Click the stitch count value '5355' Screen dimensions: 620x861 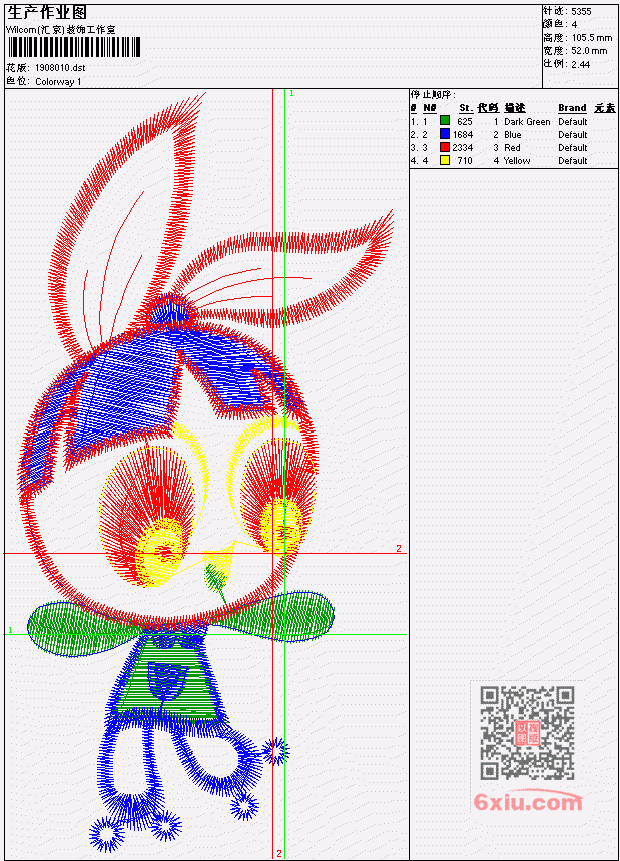tap(581, 12)
